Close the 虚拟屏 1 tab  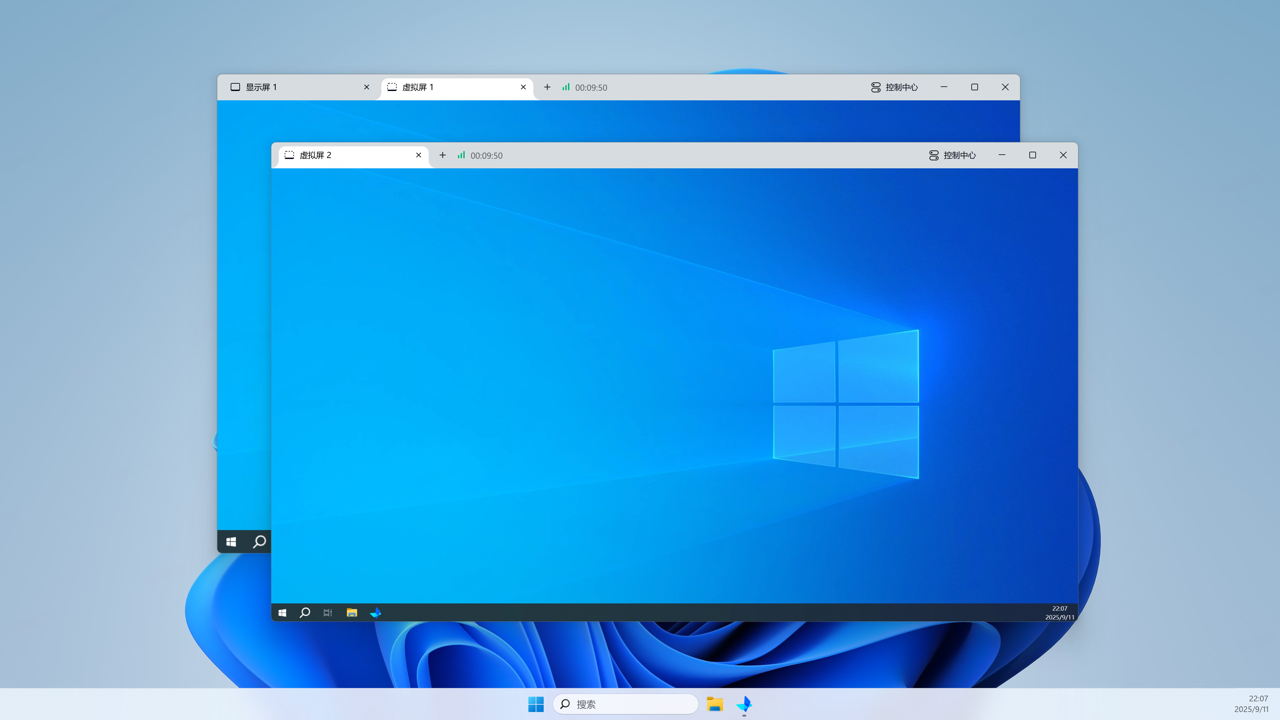tap(523, 88)
